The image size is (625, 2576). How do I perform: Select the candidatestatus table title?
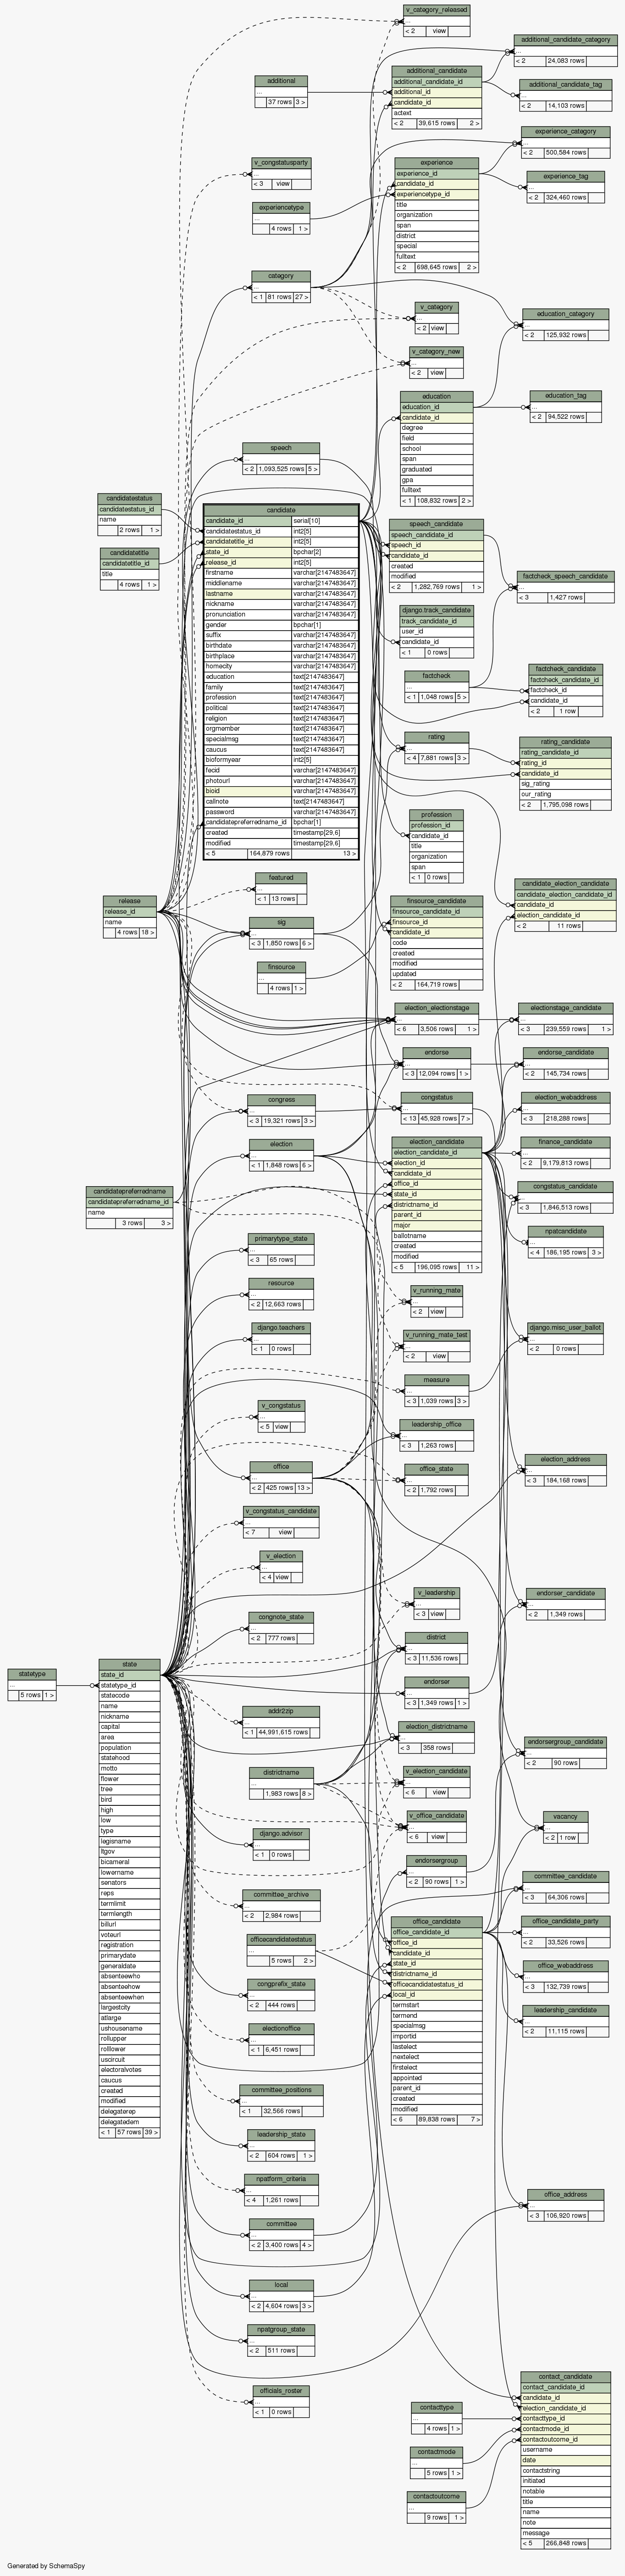click(x=129, y=498)
